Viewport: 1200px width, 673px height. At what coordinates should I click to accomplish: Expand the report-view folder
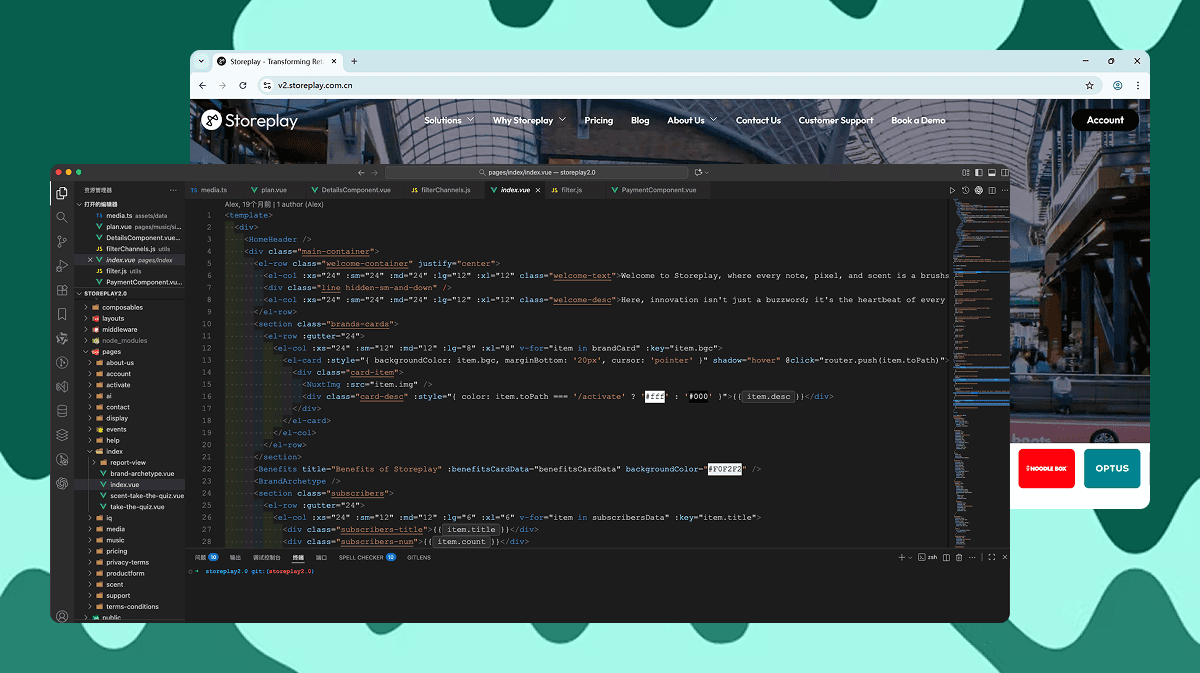point(128,463)
